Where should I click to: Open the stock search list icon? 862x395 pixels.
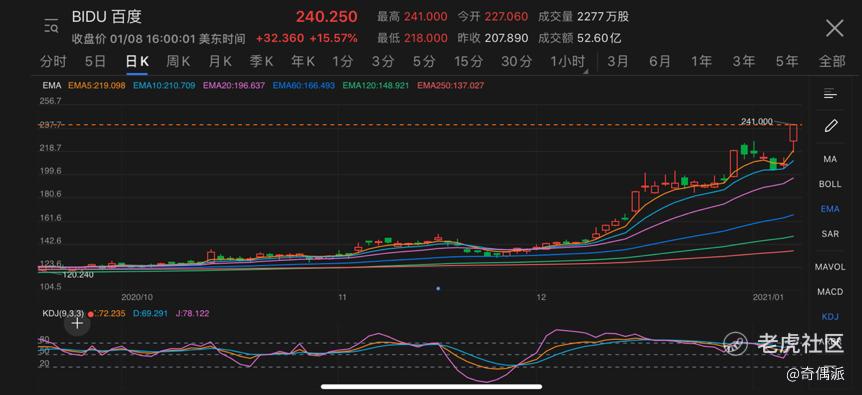point(51,26)
